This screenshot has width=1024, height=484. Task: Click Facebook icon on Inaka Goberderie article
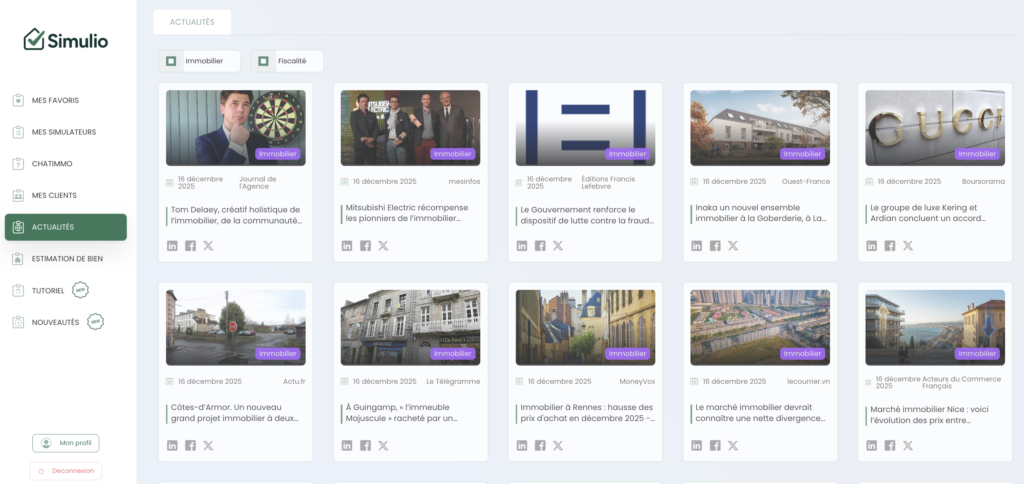715,246
